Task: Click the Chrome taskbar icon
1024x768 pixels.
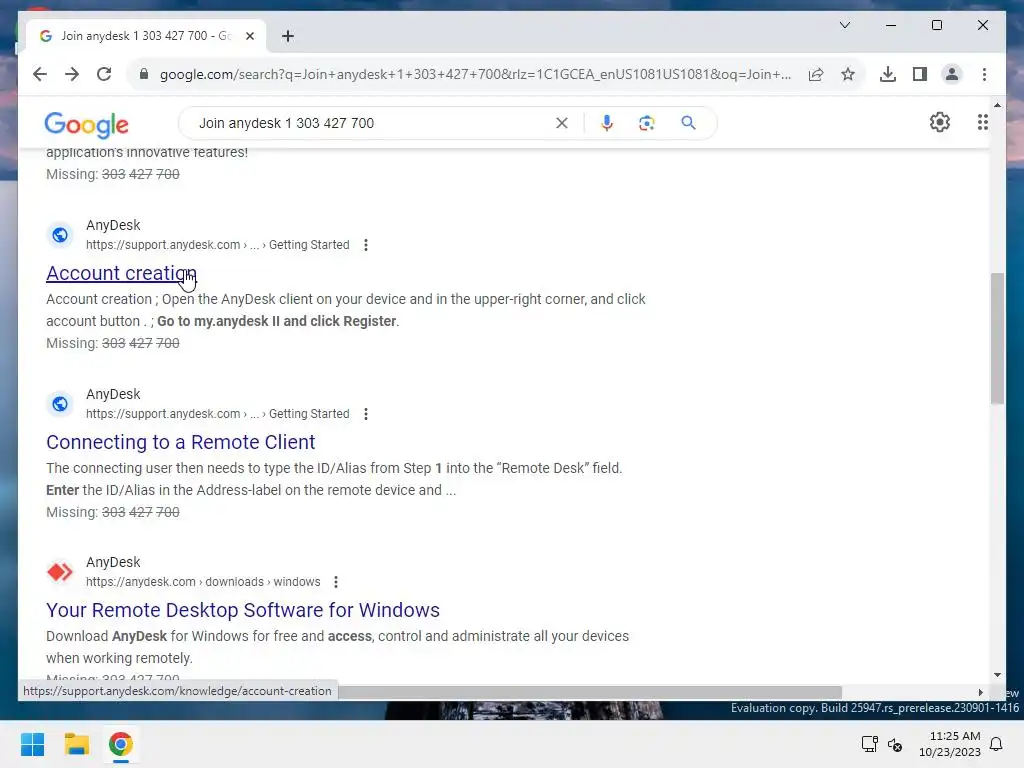Action: pyautogui.click(x=120, y=744)
